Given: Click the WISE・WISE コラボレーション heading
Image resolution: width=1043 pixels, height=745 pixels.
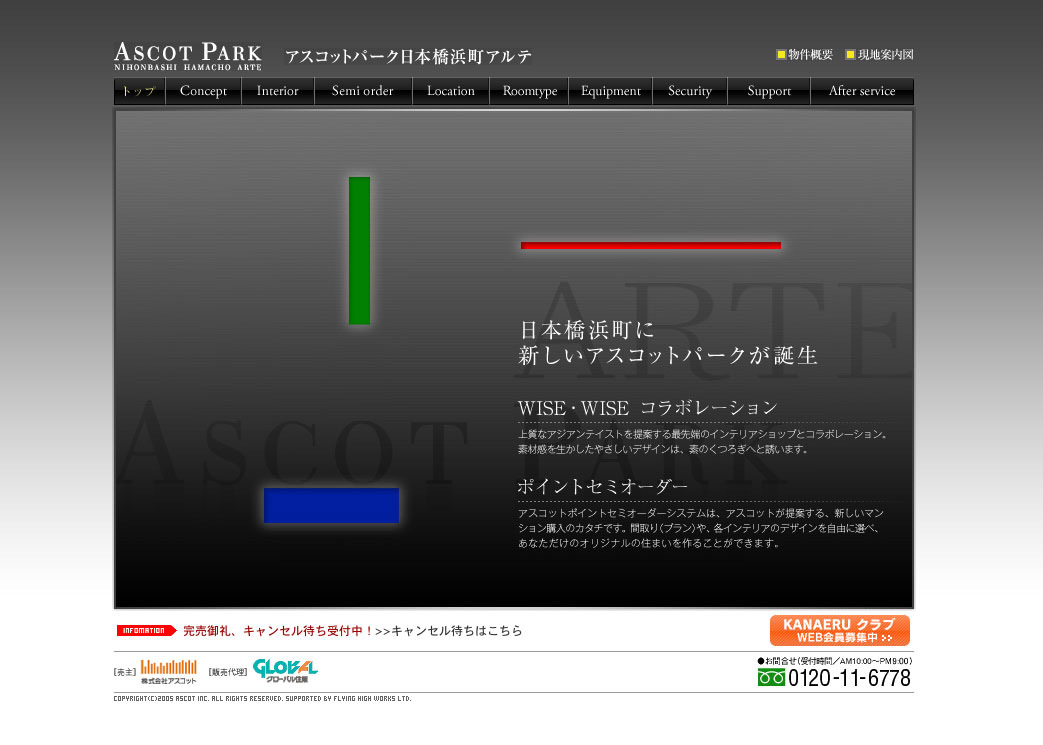Looking at the screenshot, I should click(647, 408).
